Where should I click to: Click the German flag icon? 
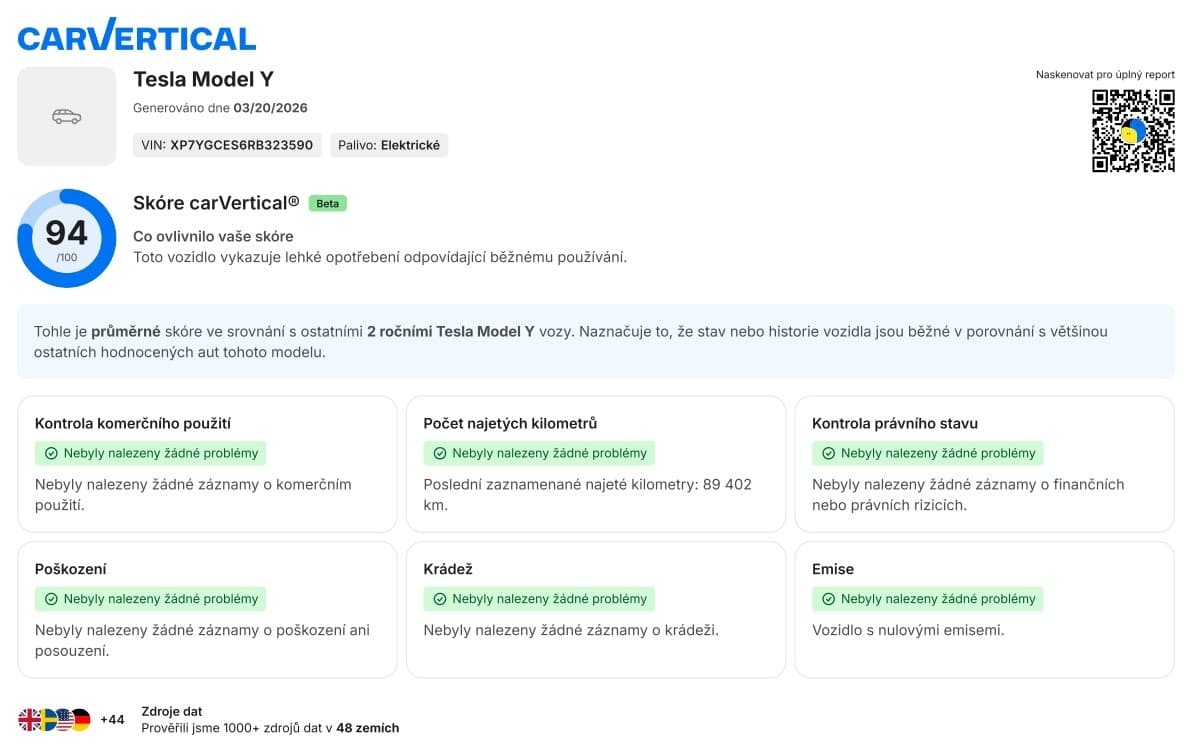pos(81,720)
